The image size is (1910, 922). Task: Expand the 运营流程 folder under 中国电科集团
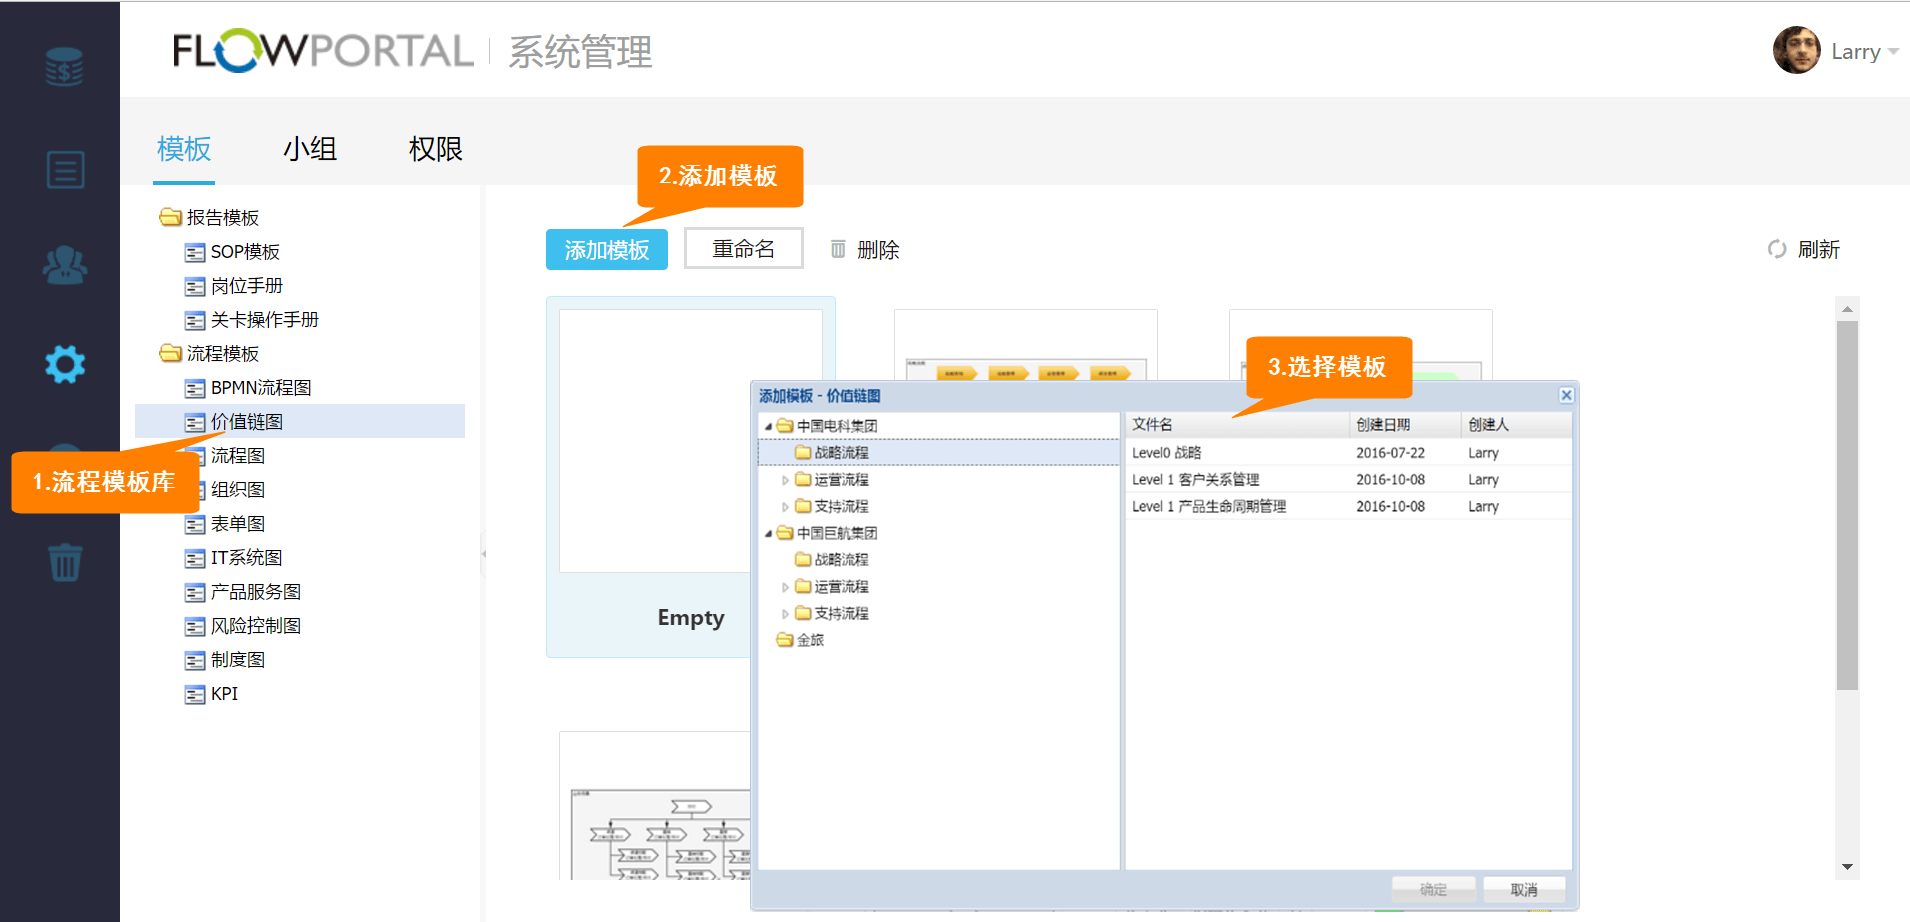coord(785,480)
